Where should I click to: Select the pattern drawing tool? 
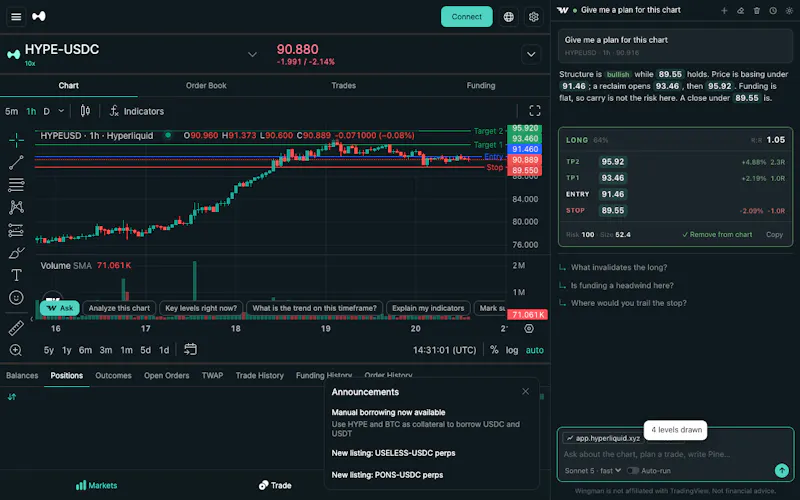(16, 207)
